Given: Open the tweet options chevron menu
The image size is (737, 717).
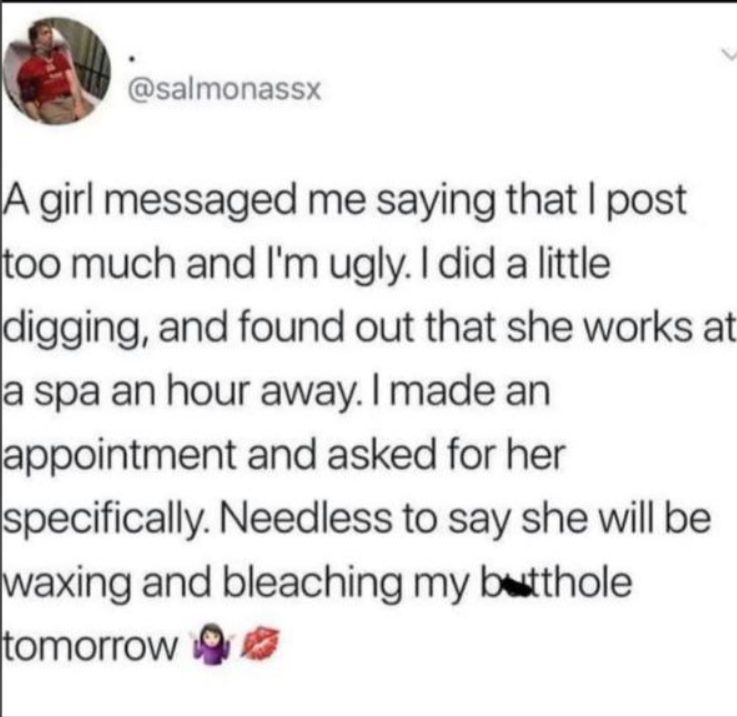Looking at the screenshot, I should click(729, 54).
